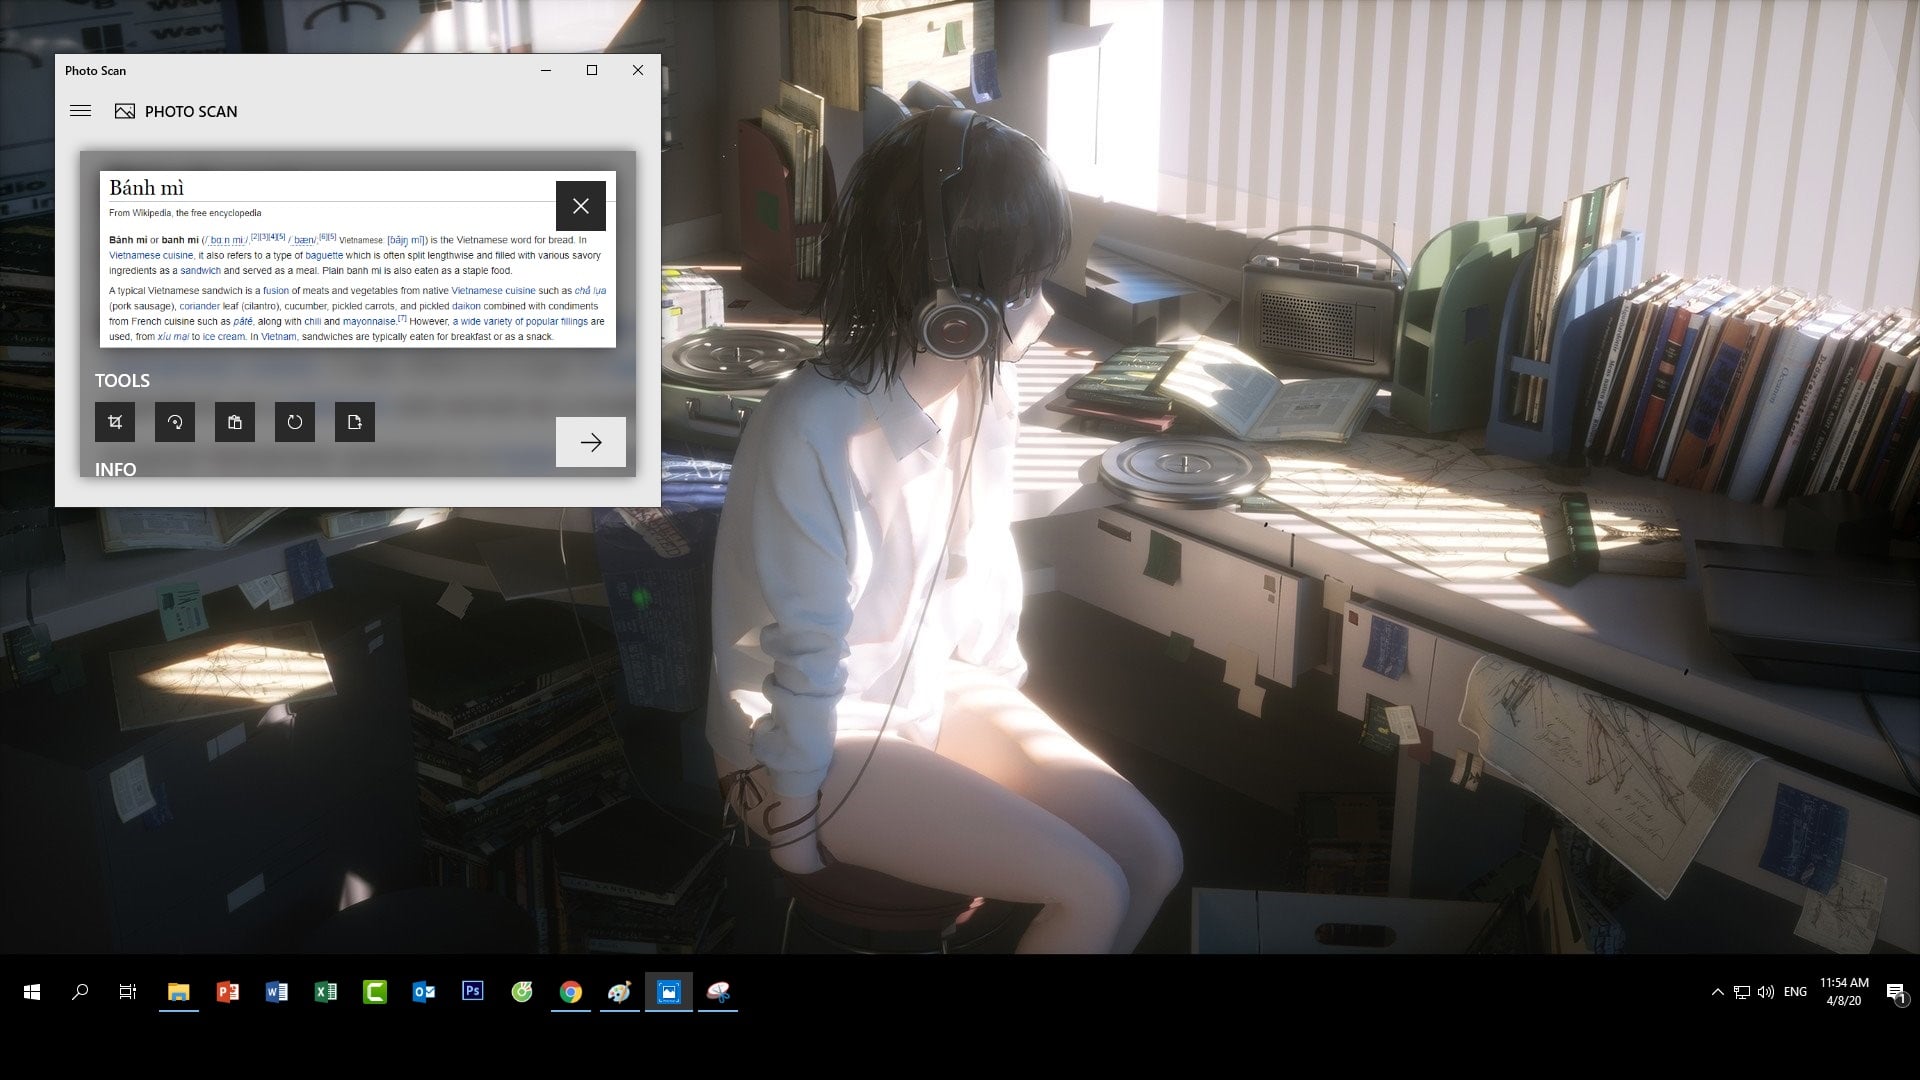Switch input language from ENG
This screenshot has width=1920, height=1080.
1795,992
